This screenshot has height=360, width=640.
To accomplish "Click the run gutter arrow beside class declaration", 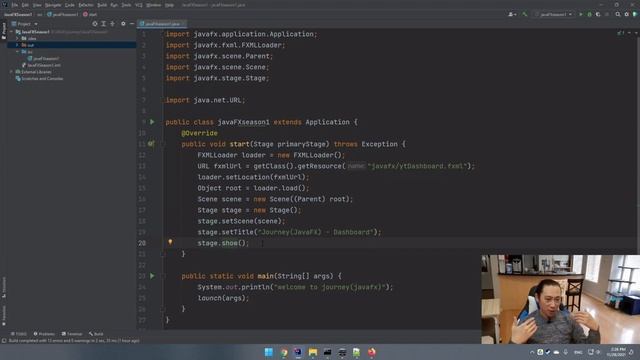I will tap(152, 122).
